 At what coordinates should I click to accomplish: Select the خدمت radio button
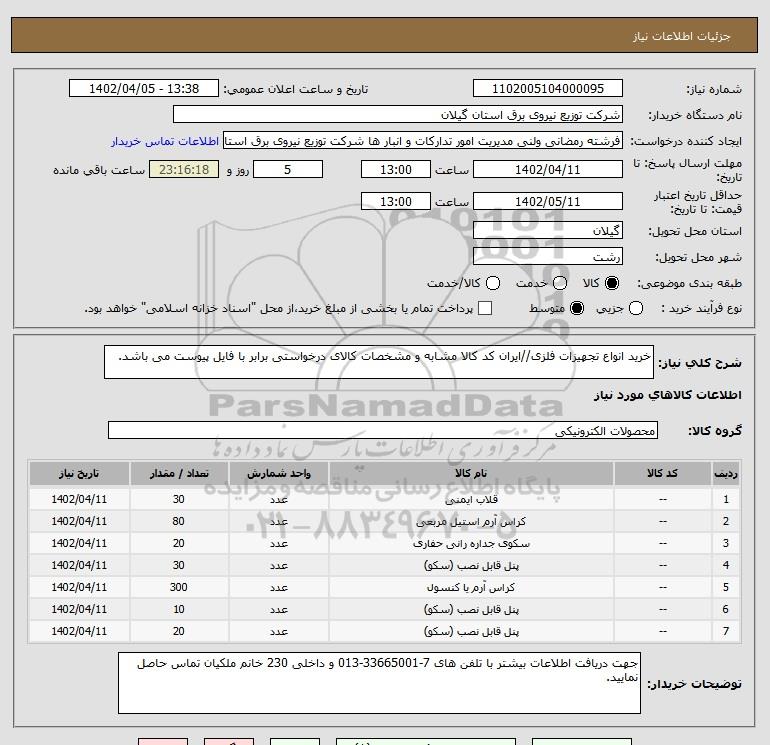[x=560, y=283]
